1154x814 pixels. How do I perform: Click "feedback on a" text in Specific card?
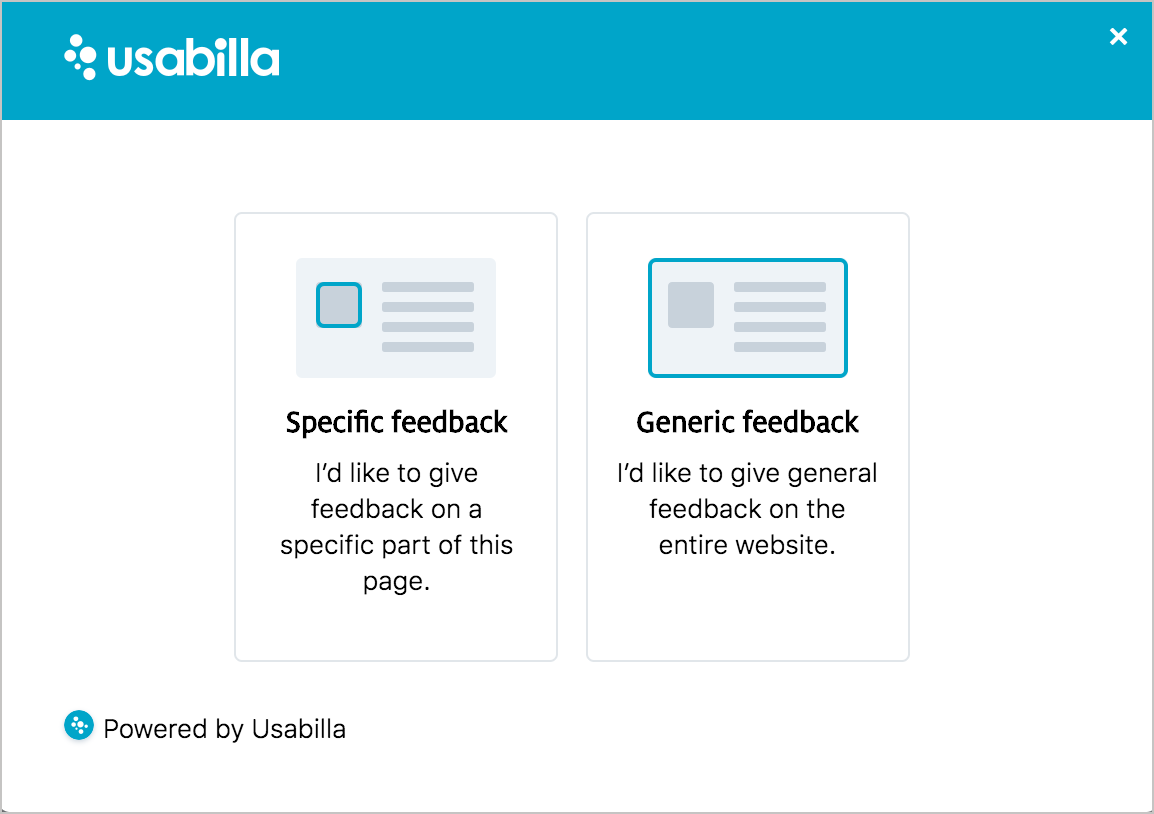[x=396, y=509]
